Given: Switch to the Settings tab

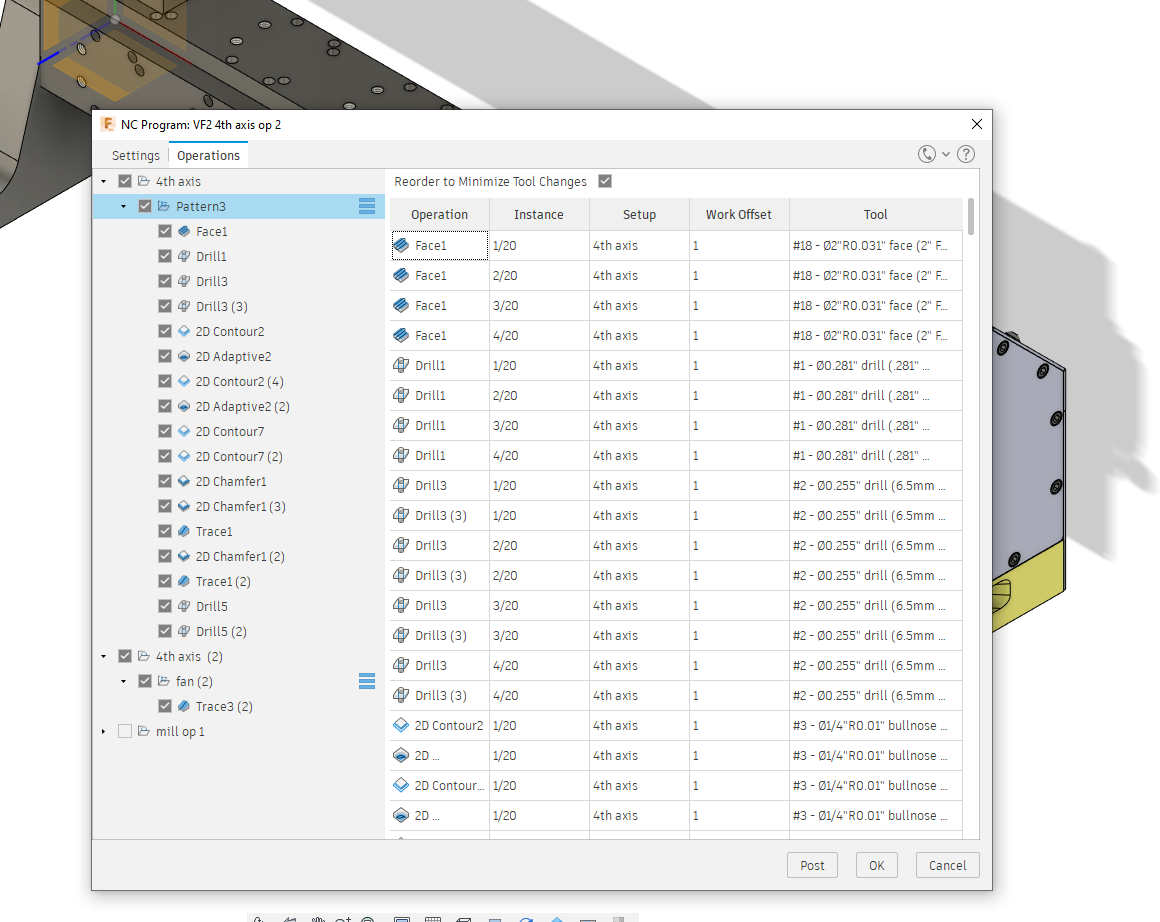Looking at the screenshot, I should tap(135, 155).
